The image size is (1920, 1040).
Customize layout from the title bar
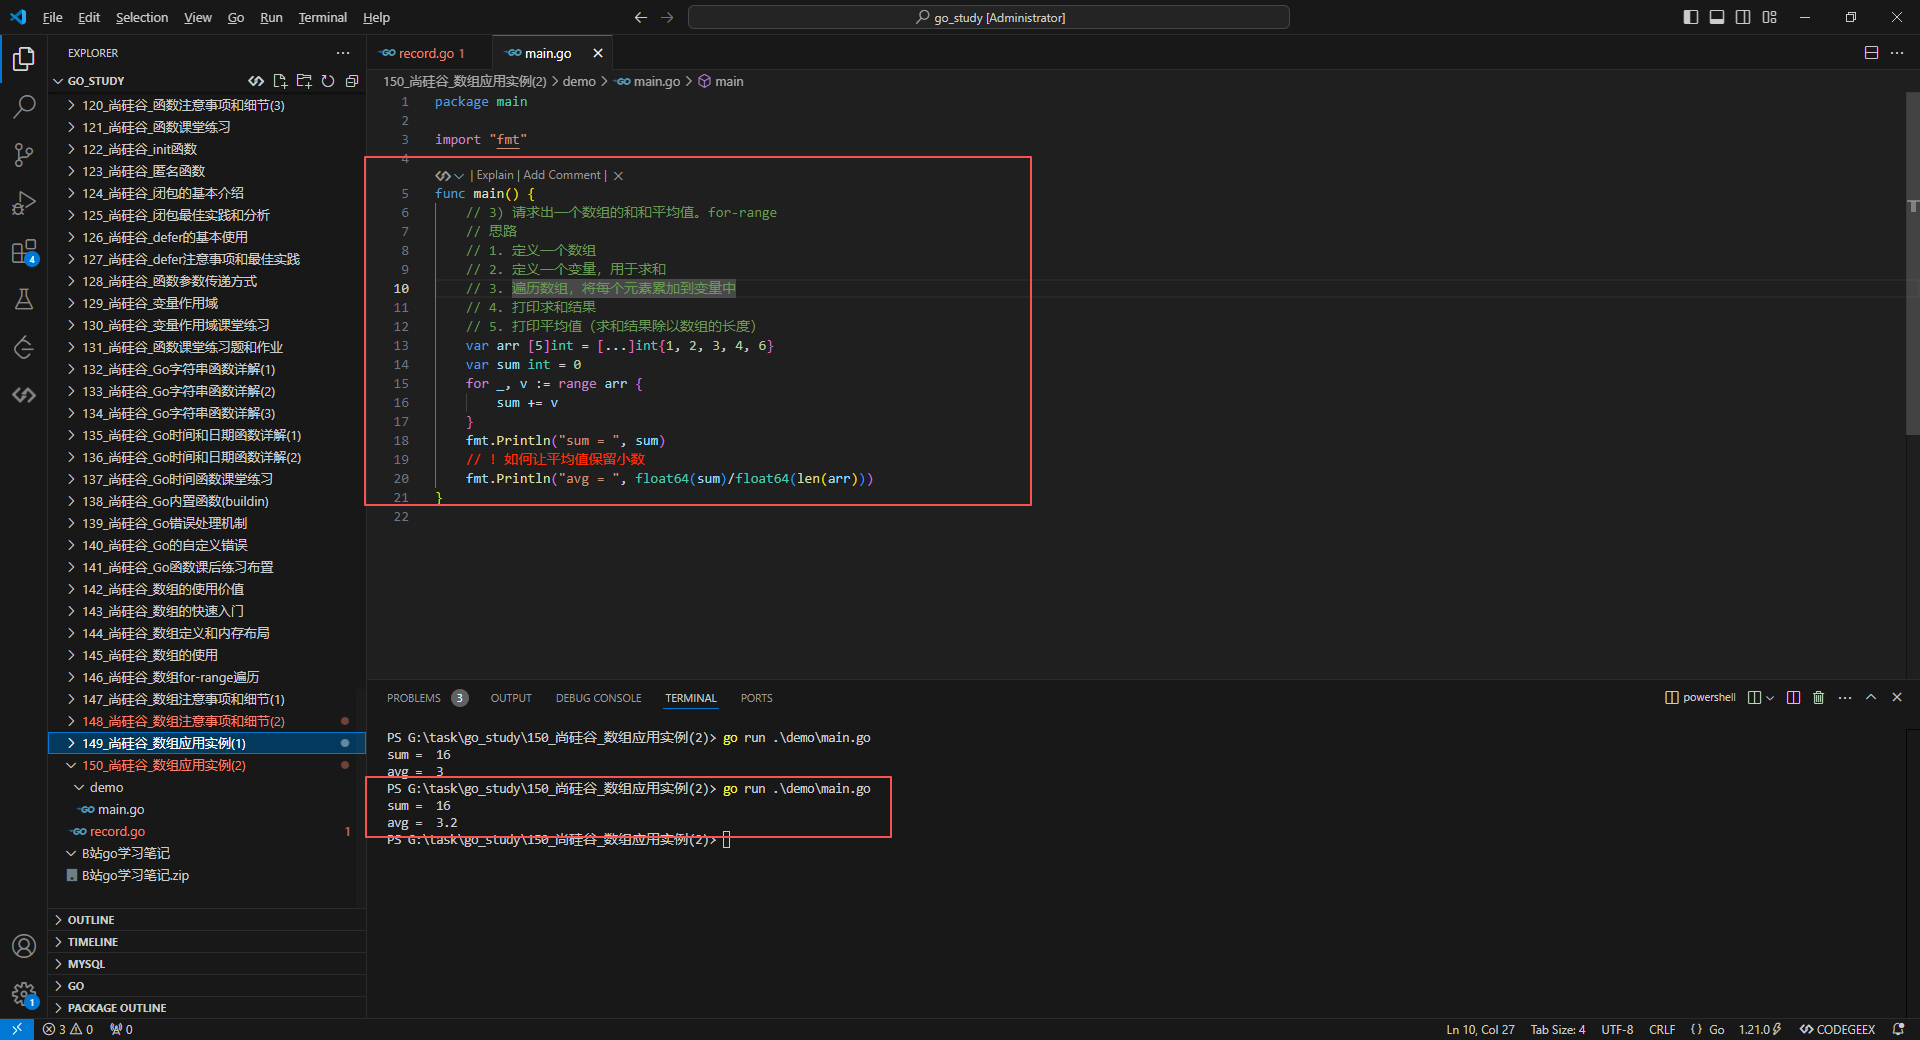[1770, 17]
